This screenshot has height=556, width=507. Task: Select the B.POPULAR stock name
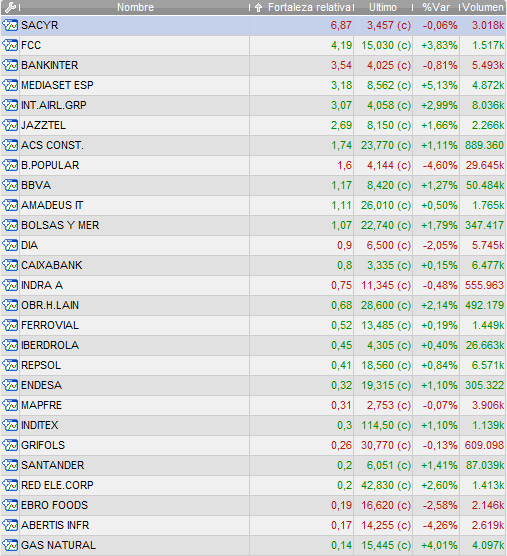(50, 166)
